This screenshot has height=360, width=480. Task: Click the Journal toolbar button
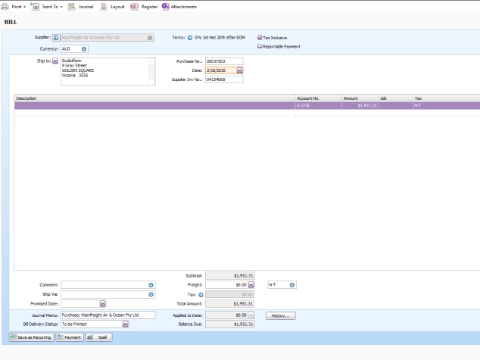pos(81,6)
